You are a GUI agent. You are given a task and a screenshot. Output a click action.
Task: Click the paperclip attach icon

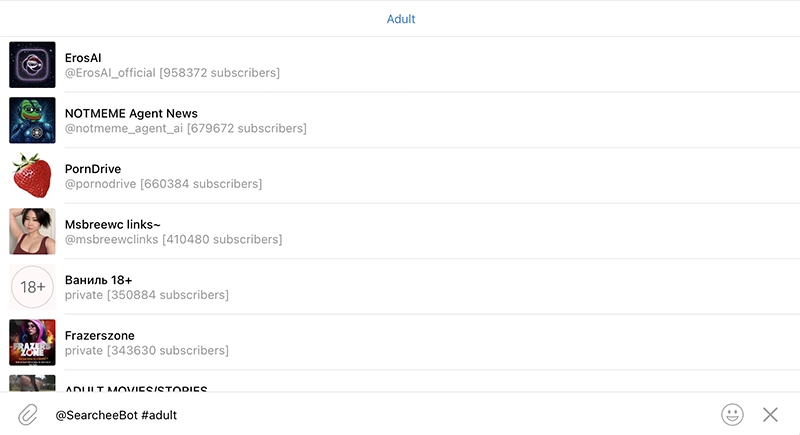point(28,414)
